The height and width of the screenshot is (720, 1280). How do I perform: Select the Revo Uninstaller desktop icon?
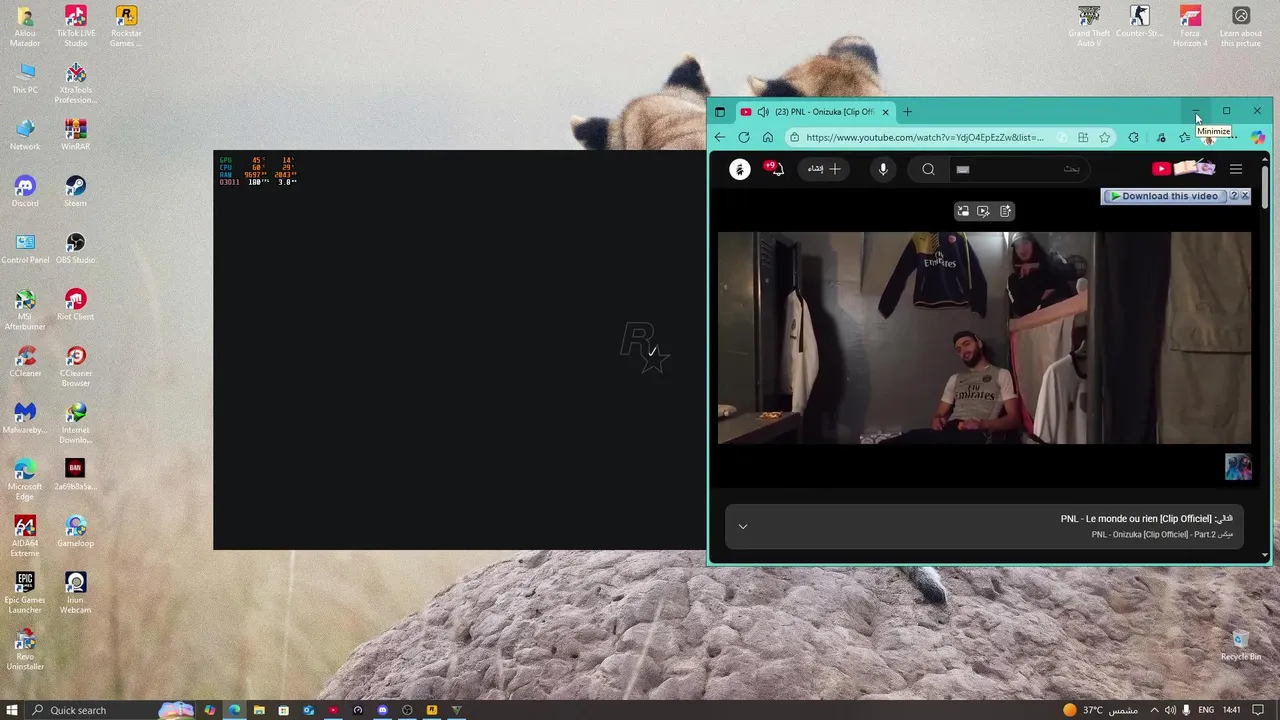[25, 650]
